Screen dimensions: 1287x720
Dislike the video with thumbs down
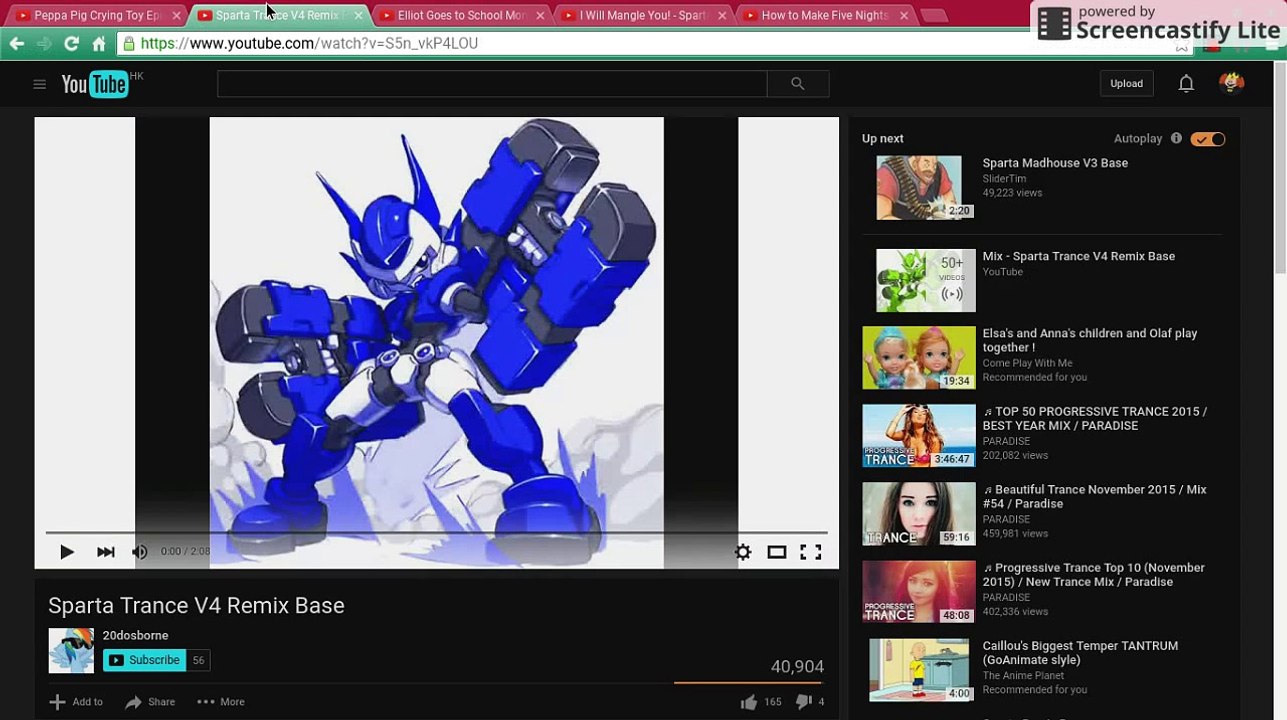(803, 702)
